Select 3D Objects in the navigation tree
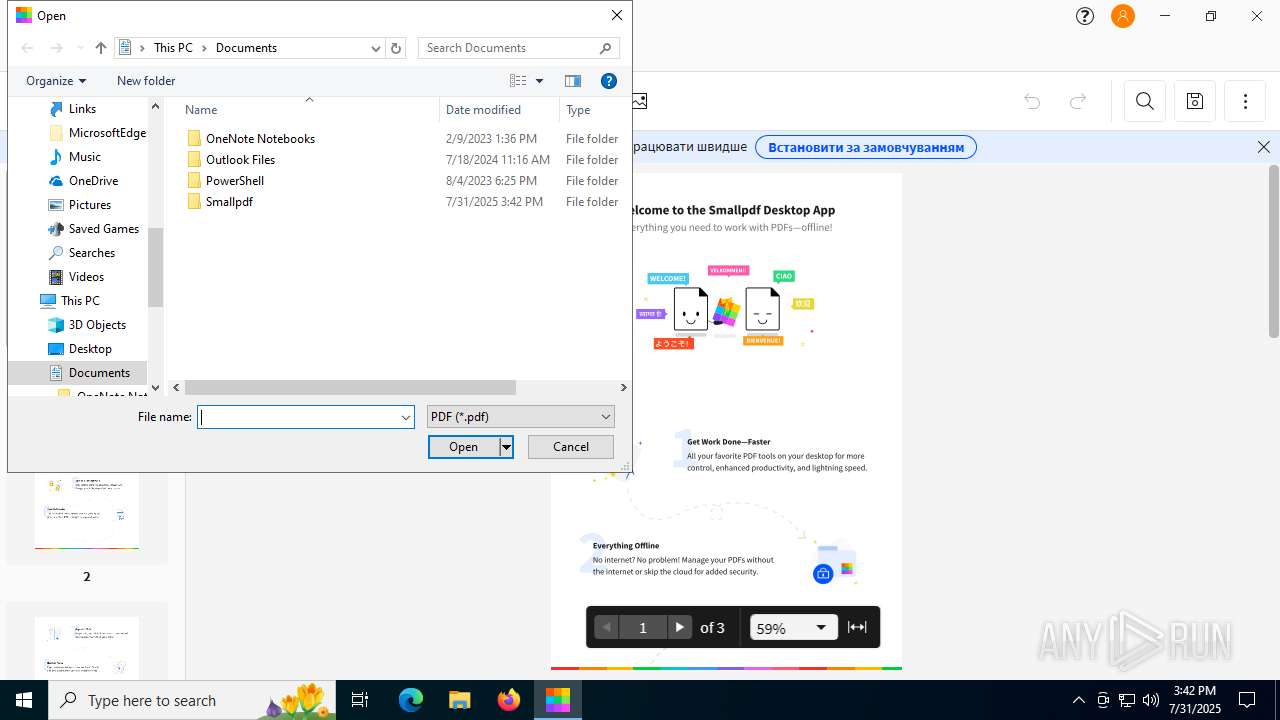Viewport: 1280px width, 720px height. (97, 325)
